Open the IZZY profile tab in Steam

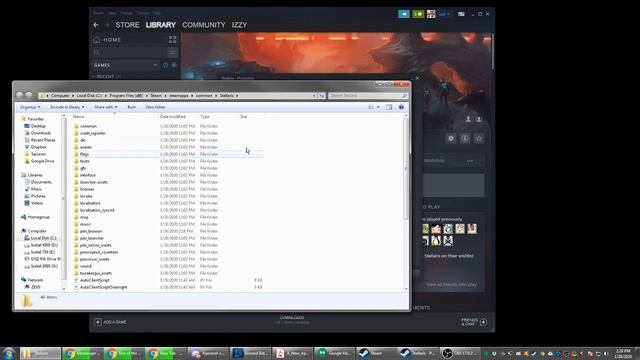[x=239, y=25]
